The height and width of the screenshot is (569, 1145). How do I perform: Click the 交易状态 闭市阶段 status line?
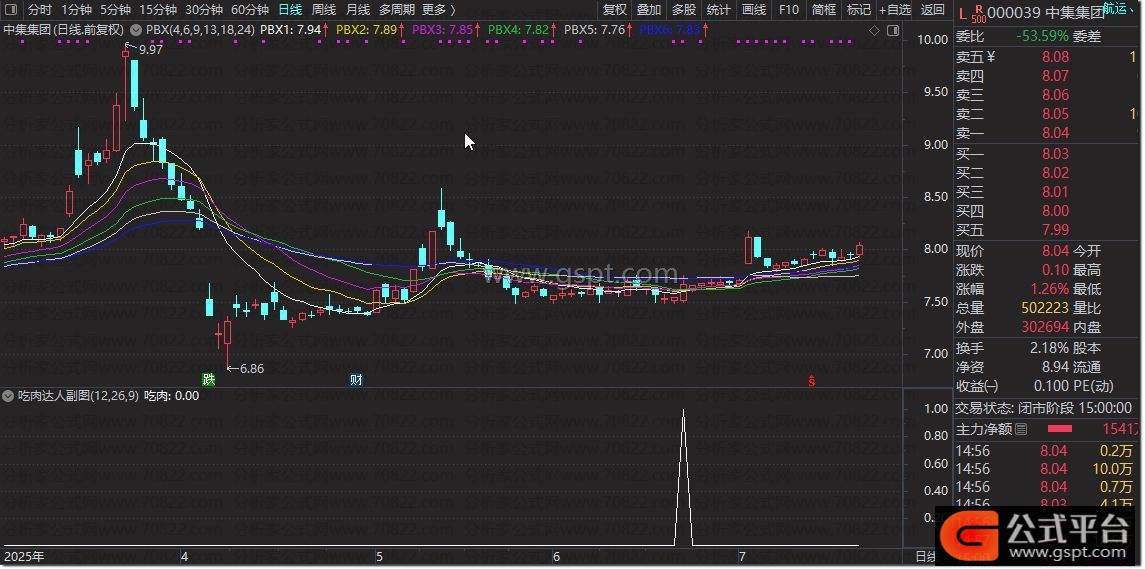[x=1044, y=408]
